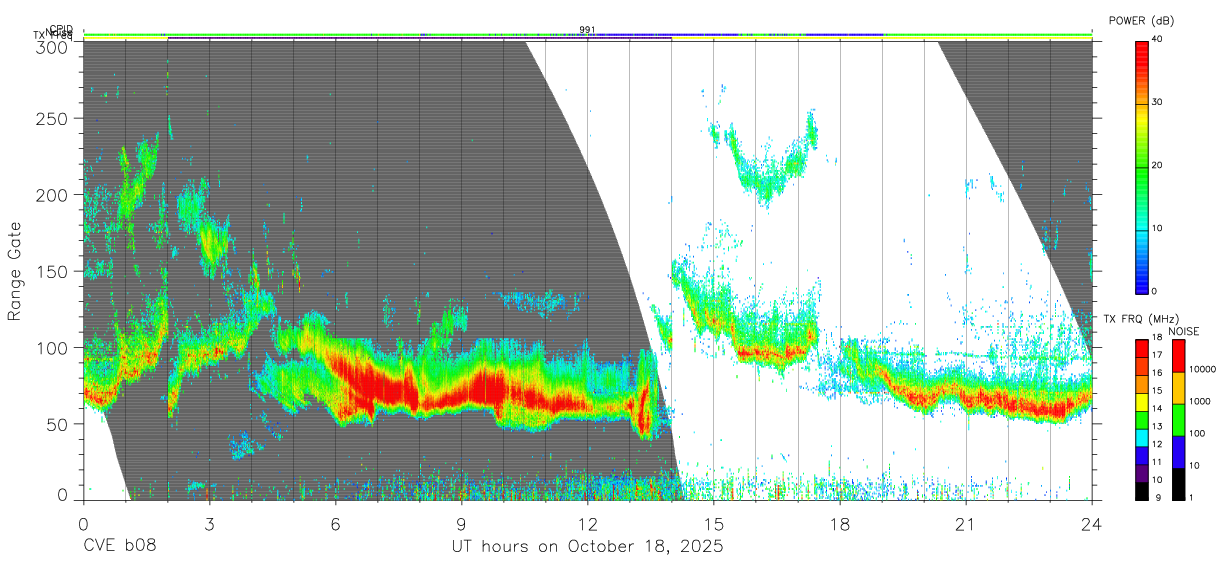Click the 9 tick on UT hours axis
This screenshot has height=567, width=1228.
tap(461, 523)
